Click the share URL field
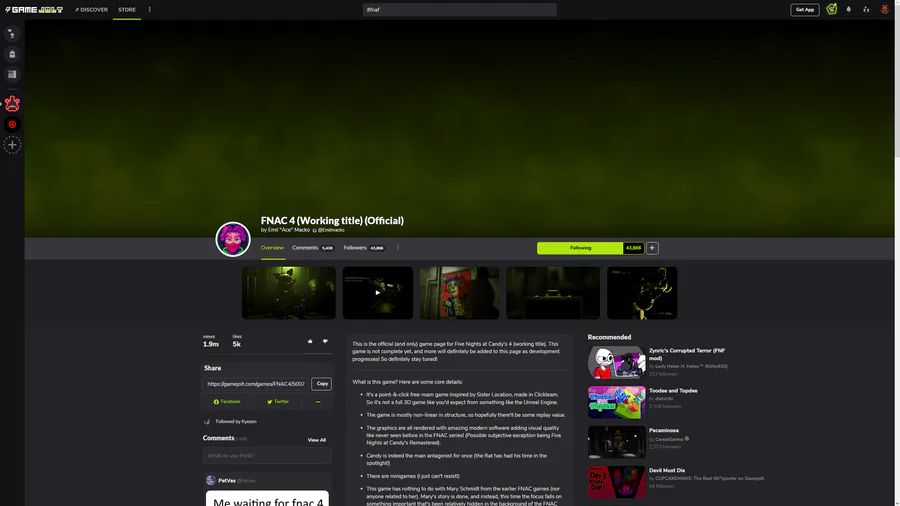The image size is (900, 506). tap(256, 384)
